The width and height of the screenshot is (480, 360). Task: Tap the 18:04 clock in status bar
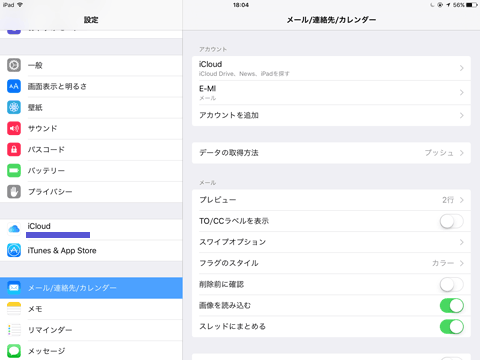241,5
